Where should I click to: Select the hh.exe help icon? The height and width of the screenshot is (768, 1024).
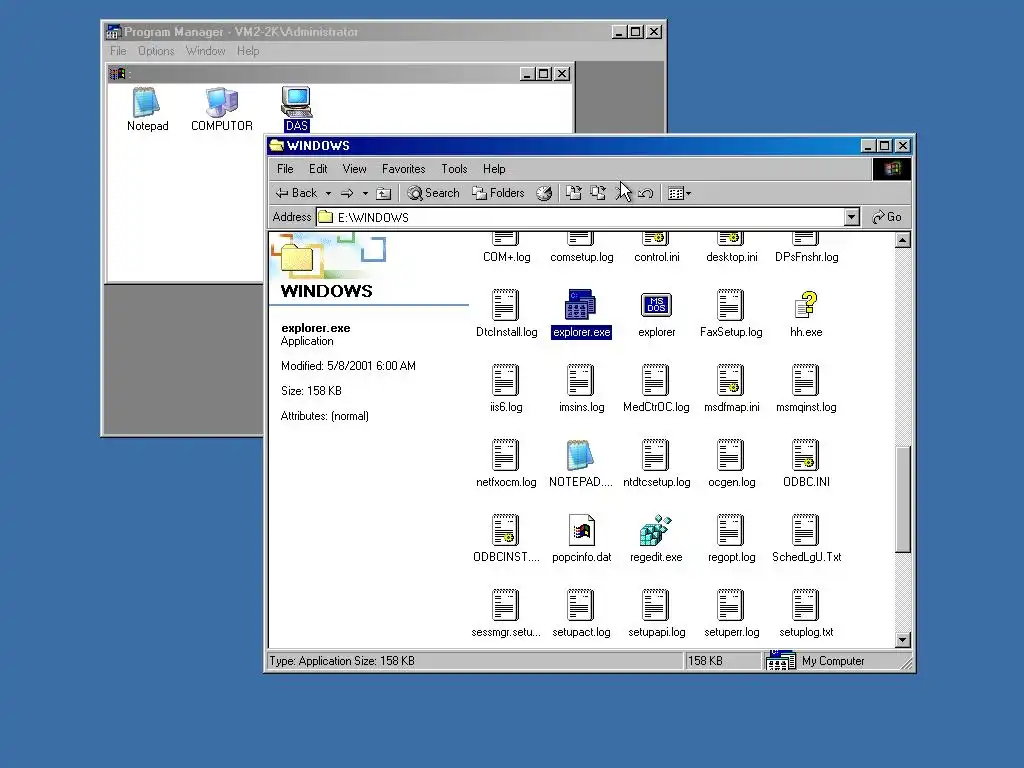(x=806, y=305)
